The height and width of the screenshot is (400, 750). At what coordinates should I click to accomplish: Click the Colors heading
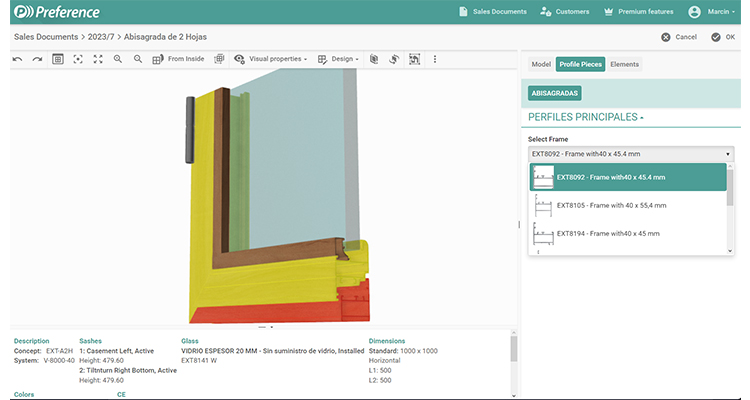[x=24, y=395]
